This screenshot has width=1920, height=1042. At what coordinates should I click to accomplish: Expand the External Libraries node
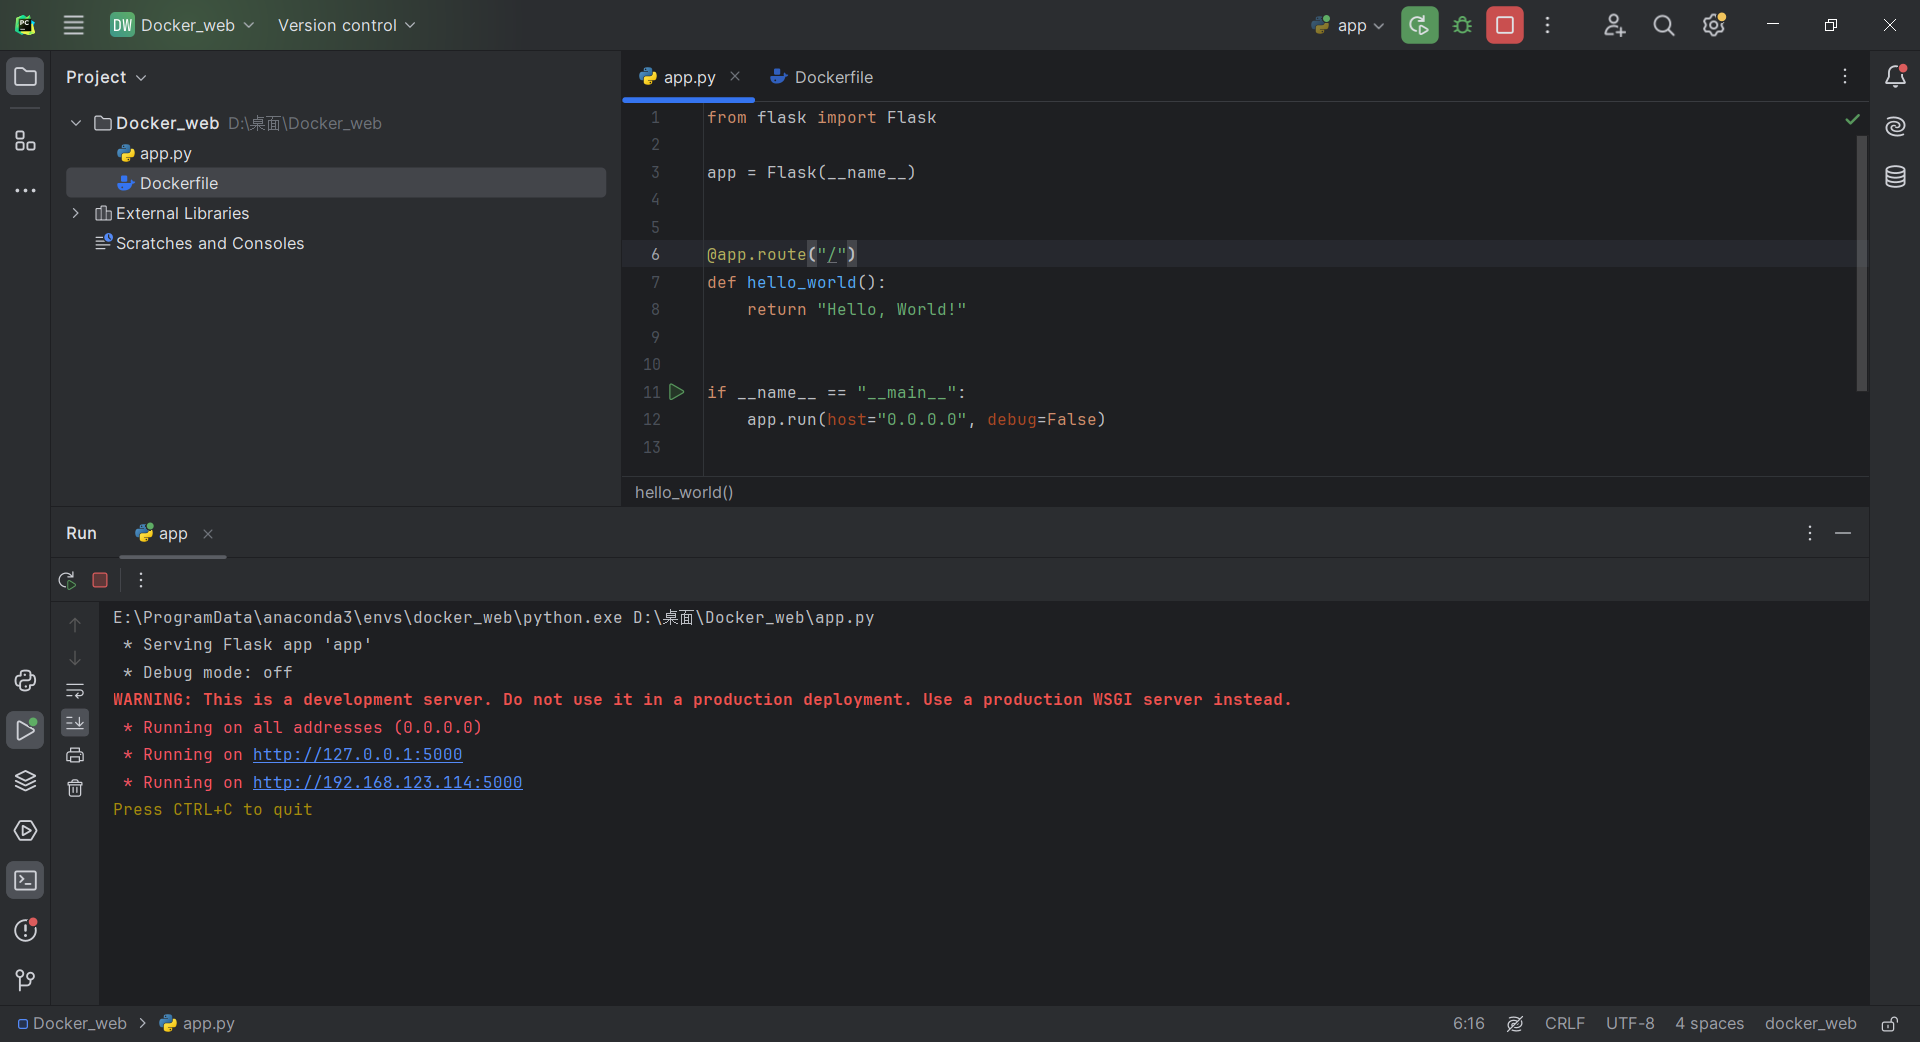[75, 213]
